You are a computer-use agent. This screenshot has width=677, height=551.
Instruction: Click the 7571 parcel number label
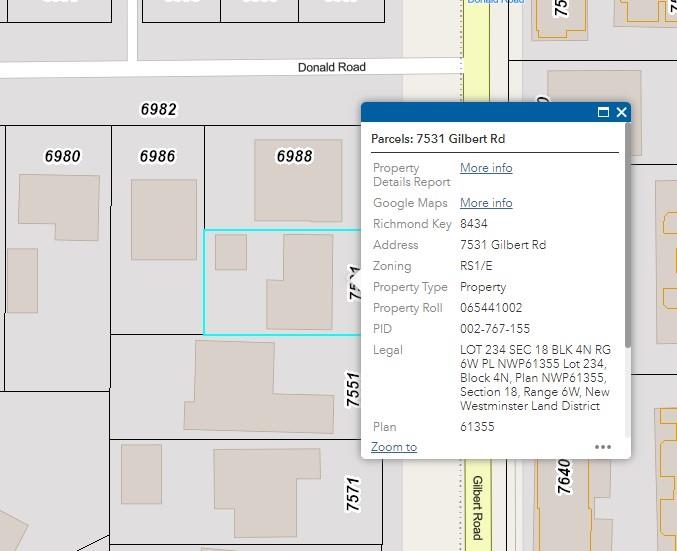[352, 495]
